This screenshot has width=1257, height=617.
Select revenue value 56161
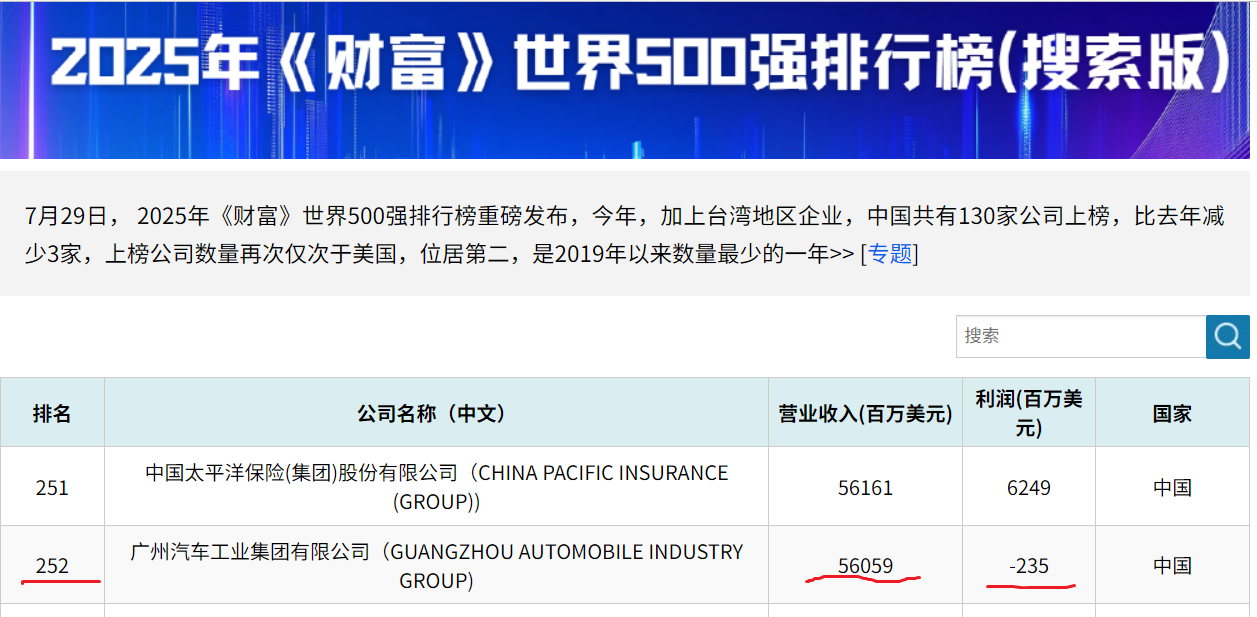coord(866,488)
